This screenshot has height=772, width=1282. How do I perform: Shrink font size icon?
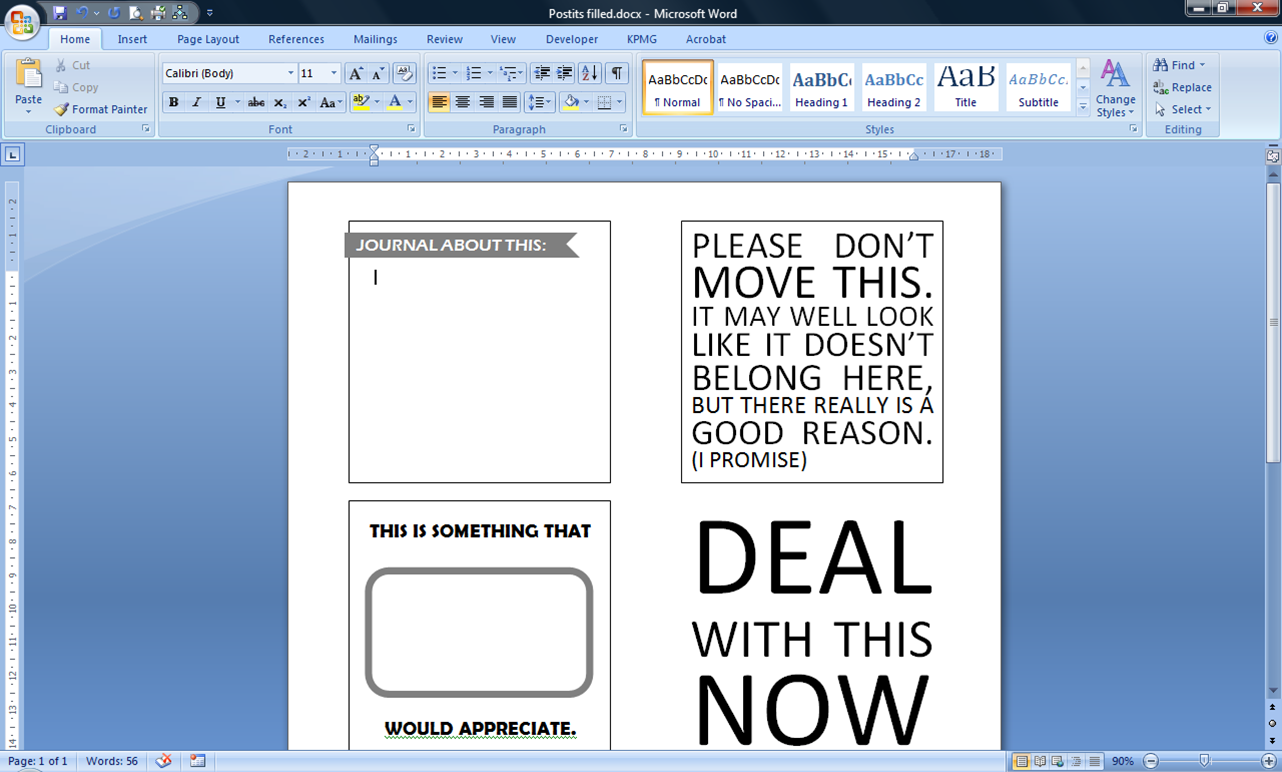377,73
